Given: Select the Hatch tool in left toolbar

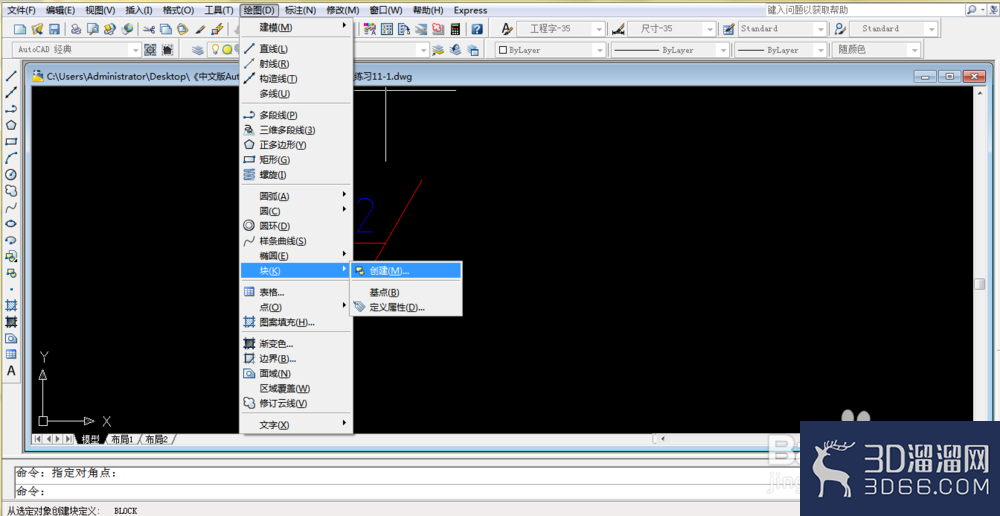Looking at the screenshot, I should [11, 306].
